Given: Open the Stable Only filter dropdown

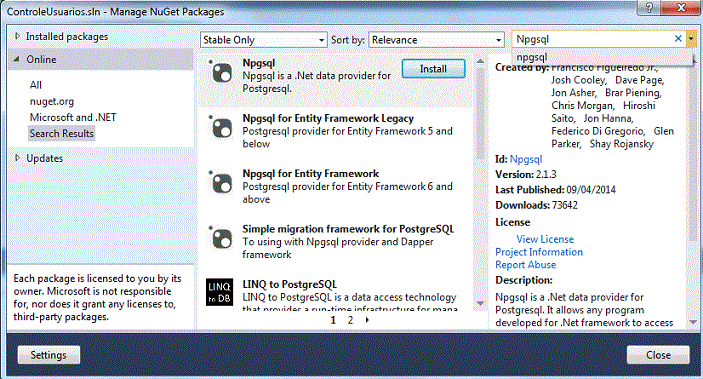Looking at the screenshot, I should click(x=264, y=40).
